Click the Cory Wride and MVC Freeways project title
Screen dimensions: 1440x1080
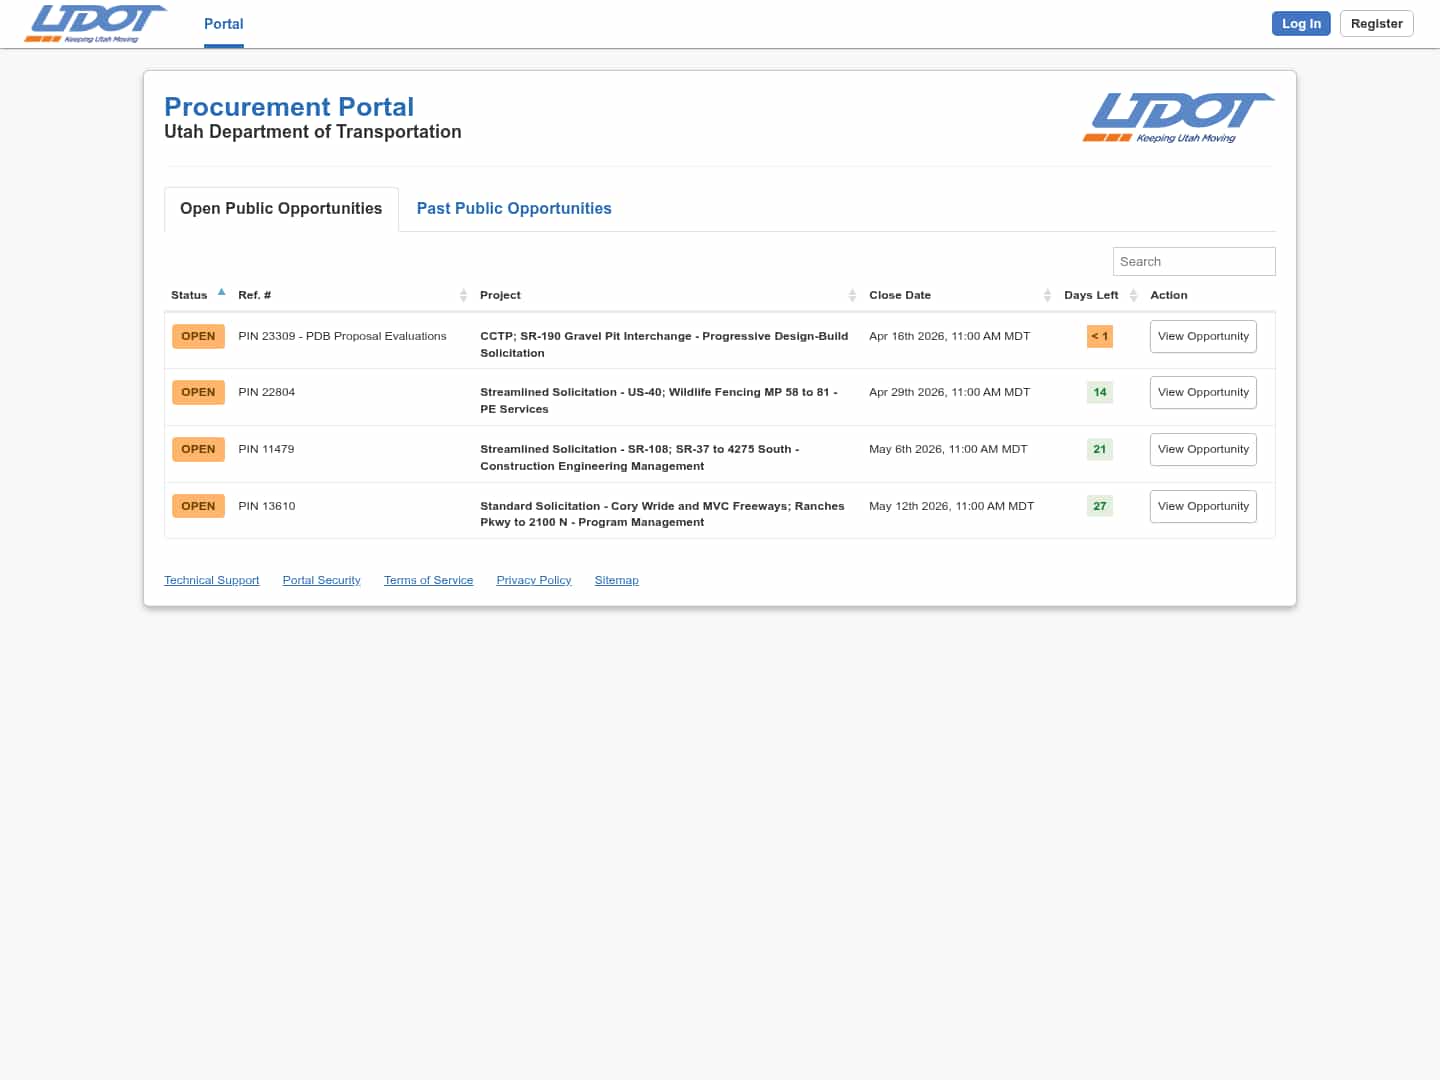point(662,515)
